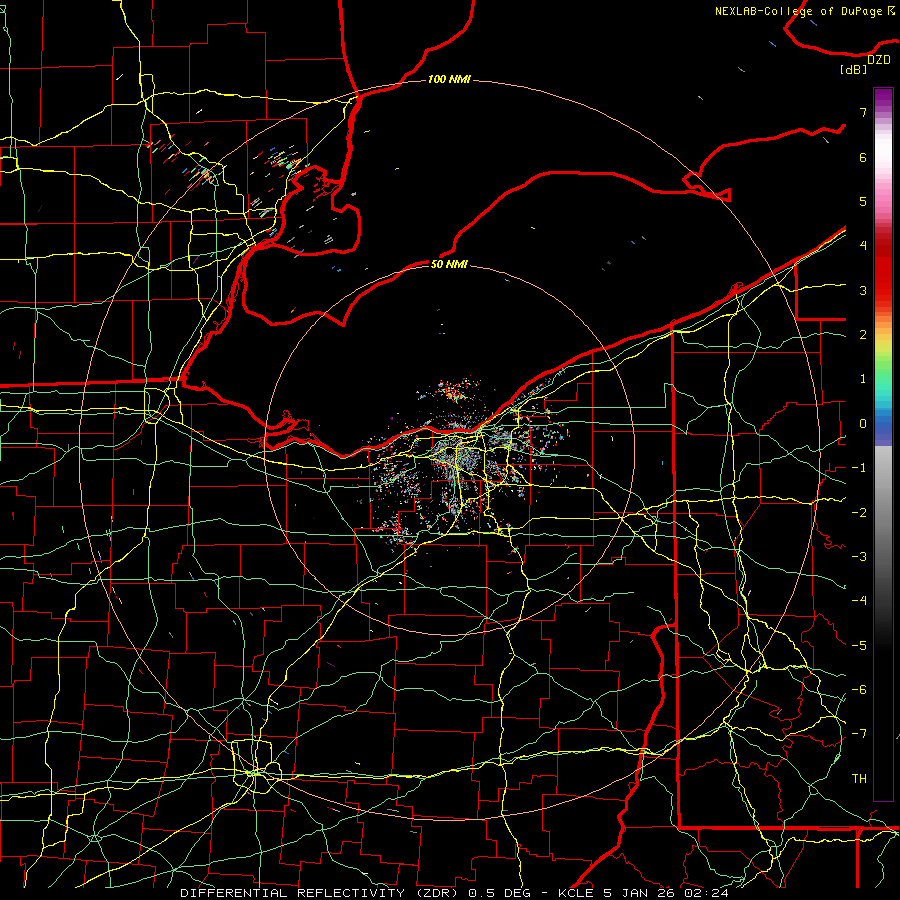Image resolution: width=900 pixels, height=900 pixels.
Task: Click the 4 value on the color scale
Action: click(863, 246)
